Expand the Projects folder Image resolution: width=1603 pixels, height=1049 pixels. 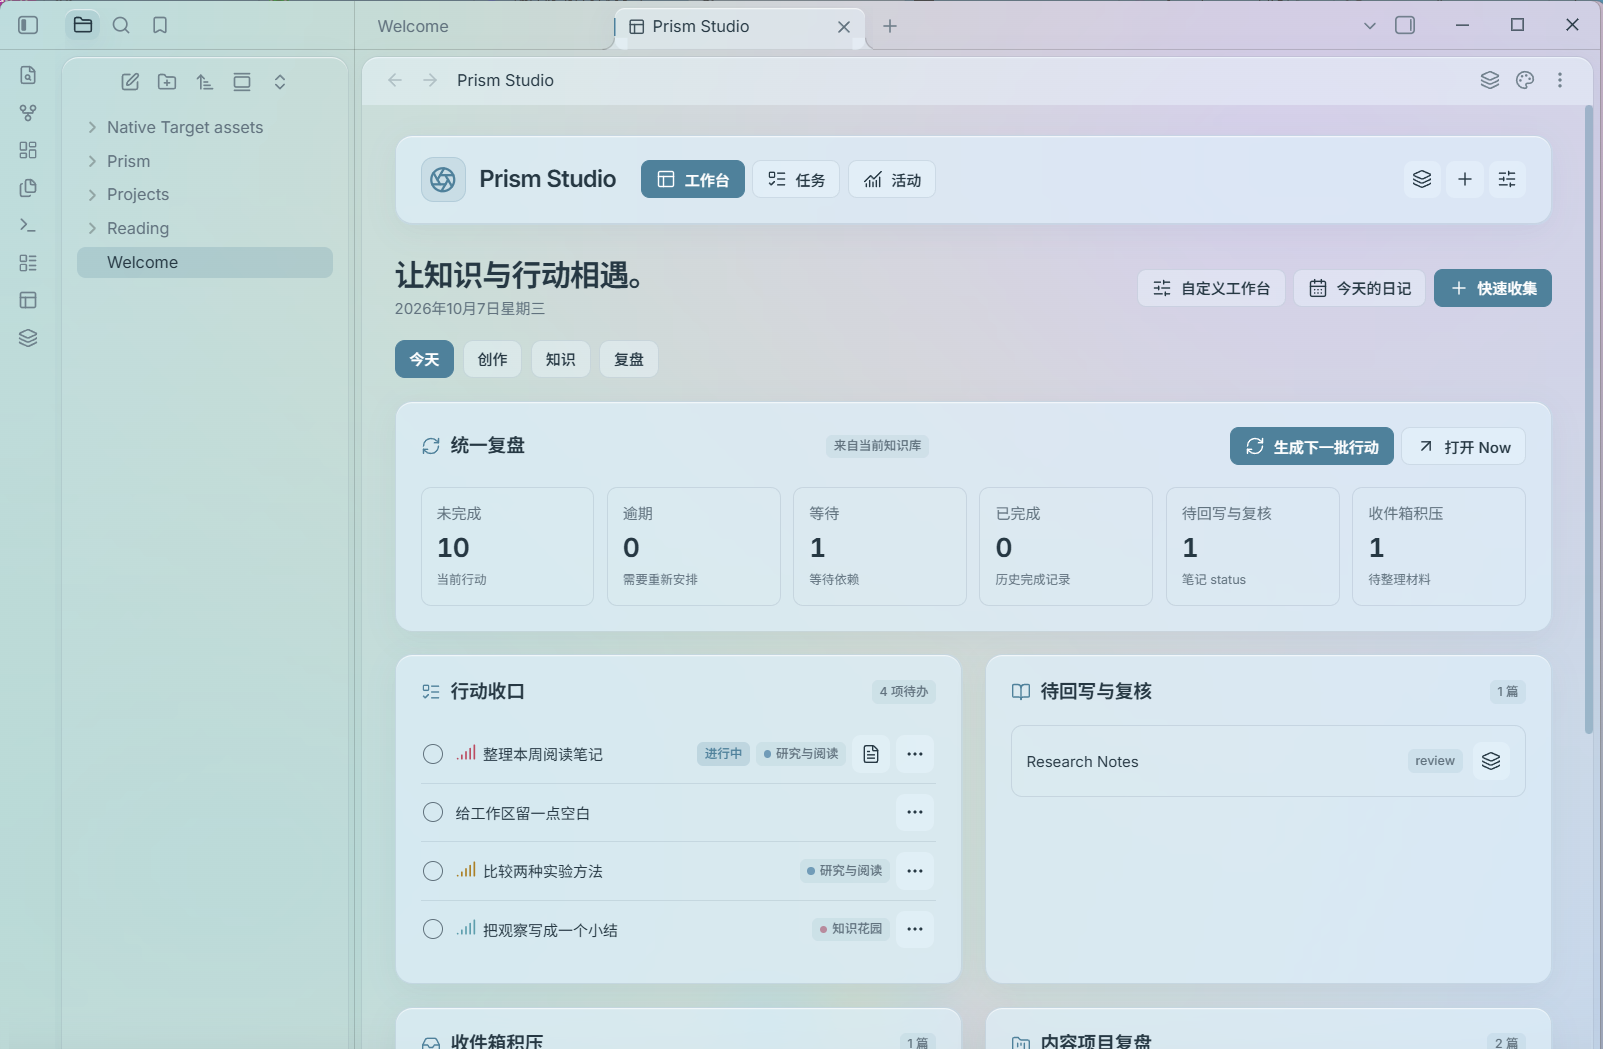(x=92, y=194)
